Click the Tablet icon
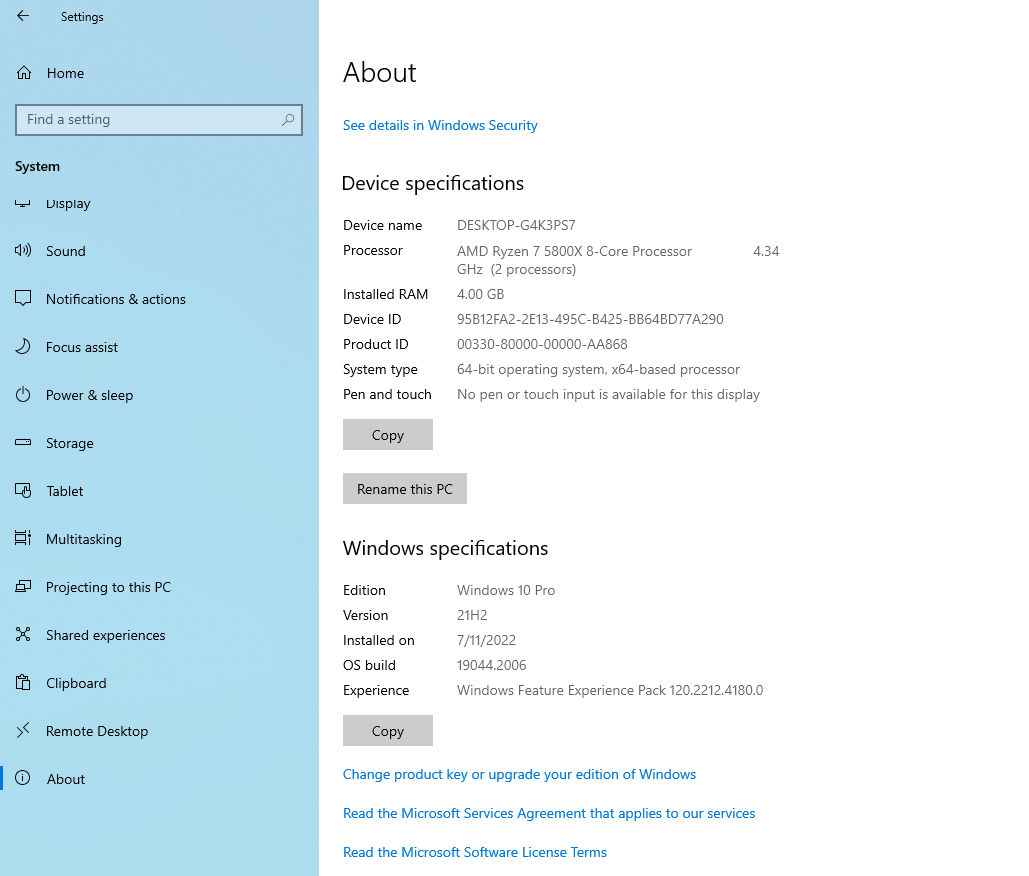 pos(23,490)
